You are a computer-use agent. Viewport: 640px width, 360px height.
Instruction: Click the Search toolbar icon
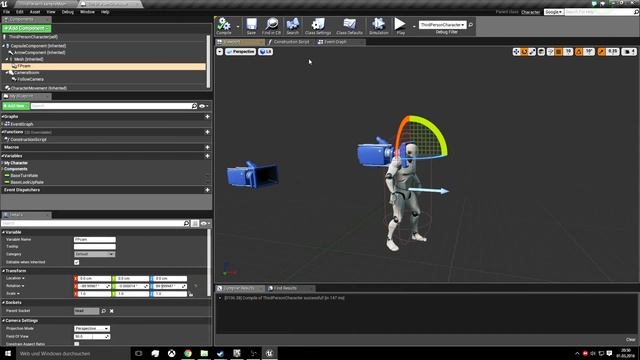click(x=293, y=26)
